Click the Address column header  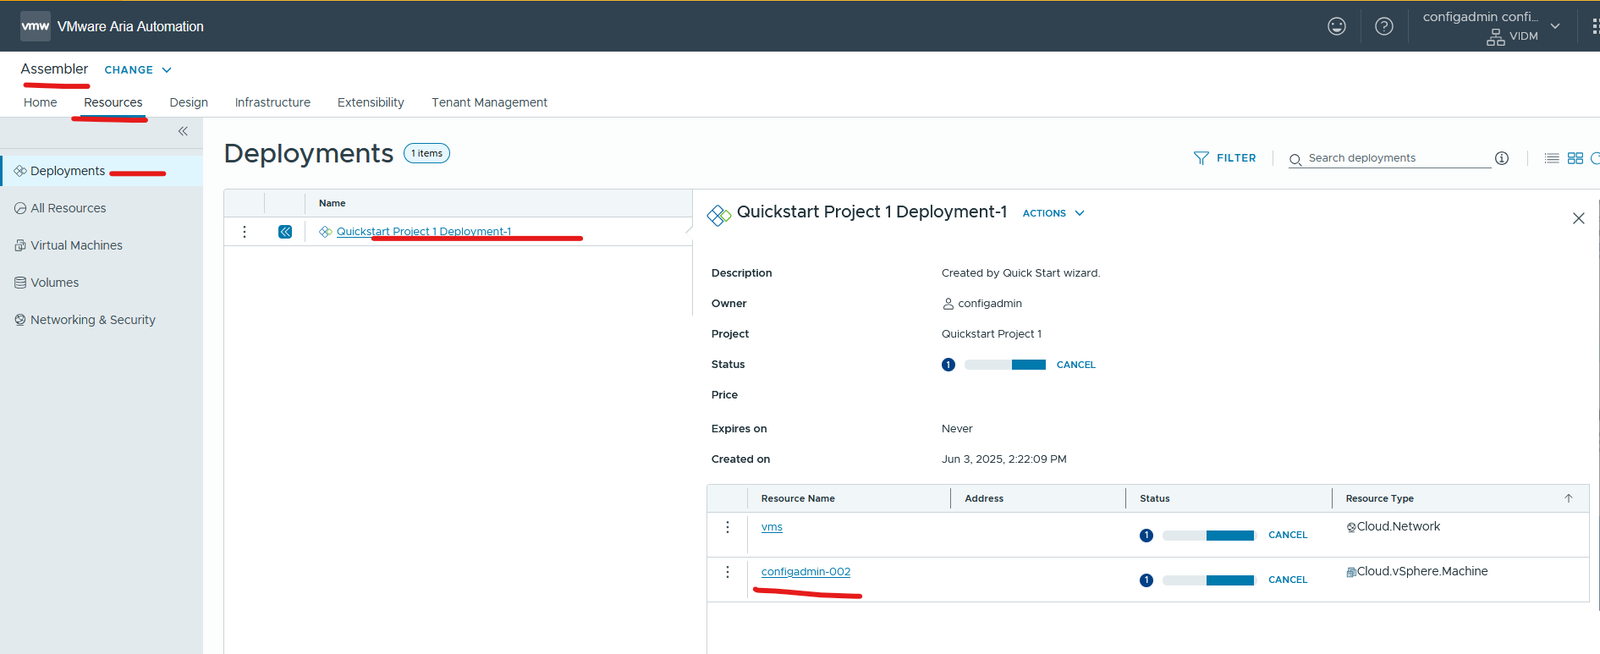pyautogui.click(x=984, y=498)
